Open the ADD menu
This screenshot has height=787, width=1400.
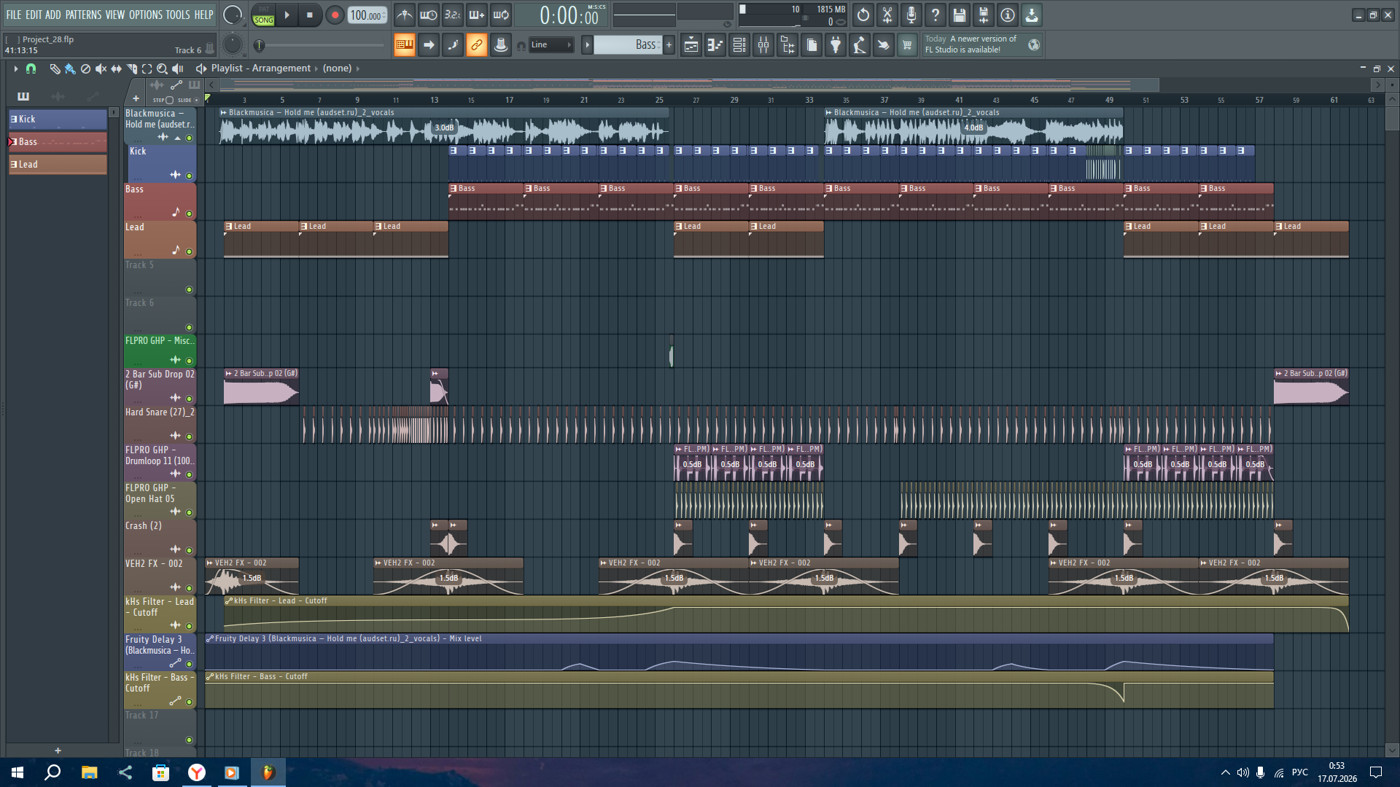tap(53, 15)
